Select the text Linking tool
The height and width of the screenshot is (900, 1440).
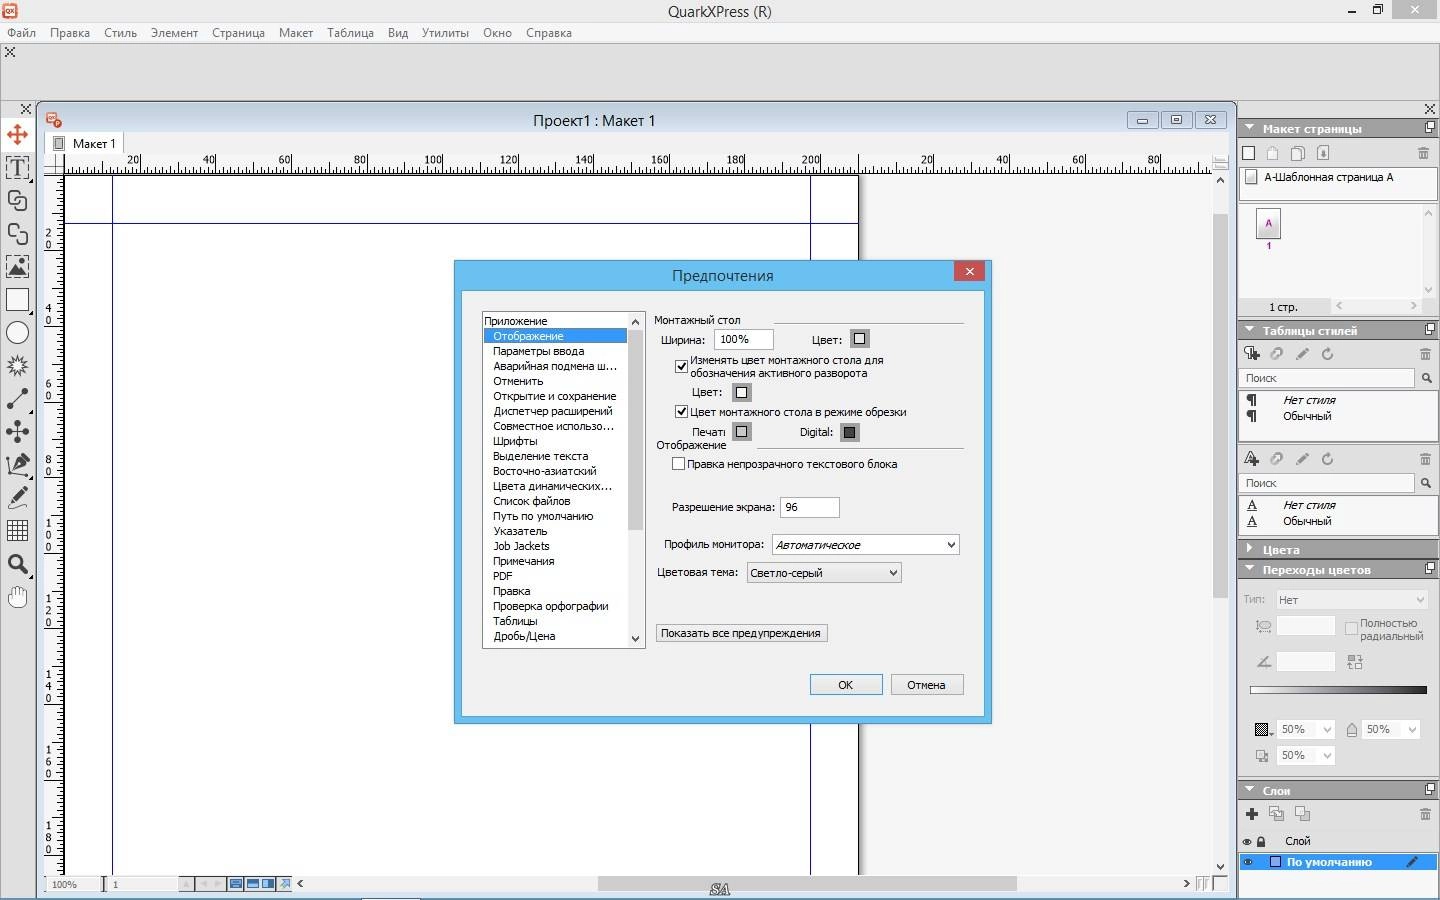[x=17, y=200]
